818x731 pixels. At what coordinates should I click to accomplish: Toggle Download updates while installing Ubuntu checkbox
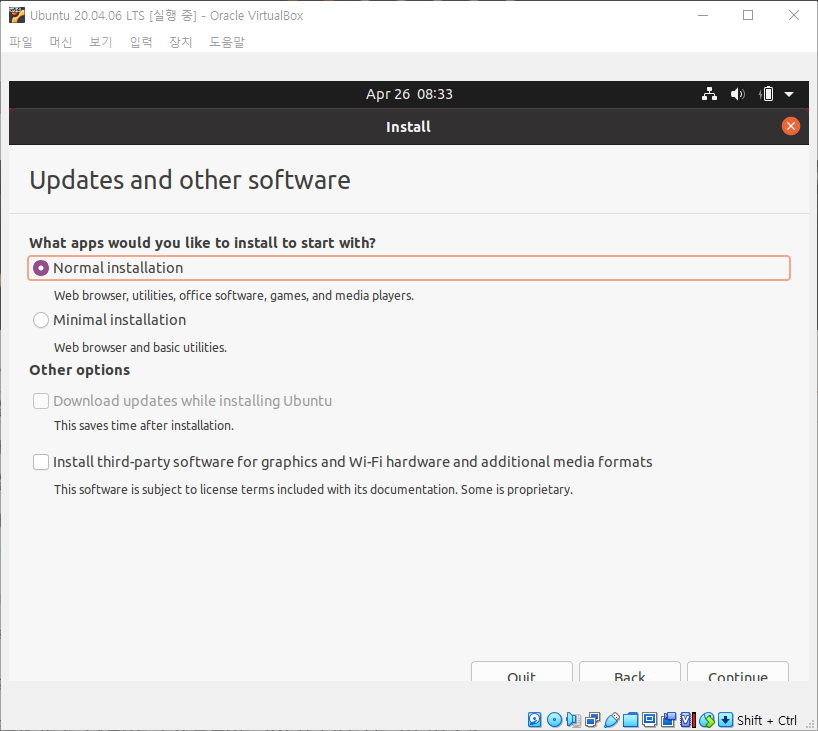click(x=41, y=401)
